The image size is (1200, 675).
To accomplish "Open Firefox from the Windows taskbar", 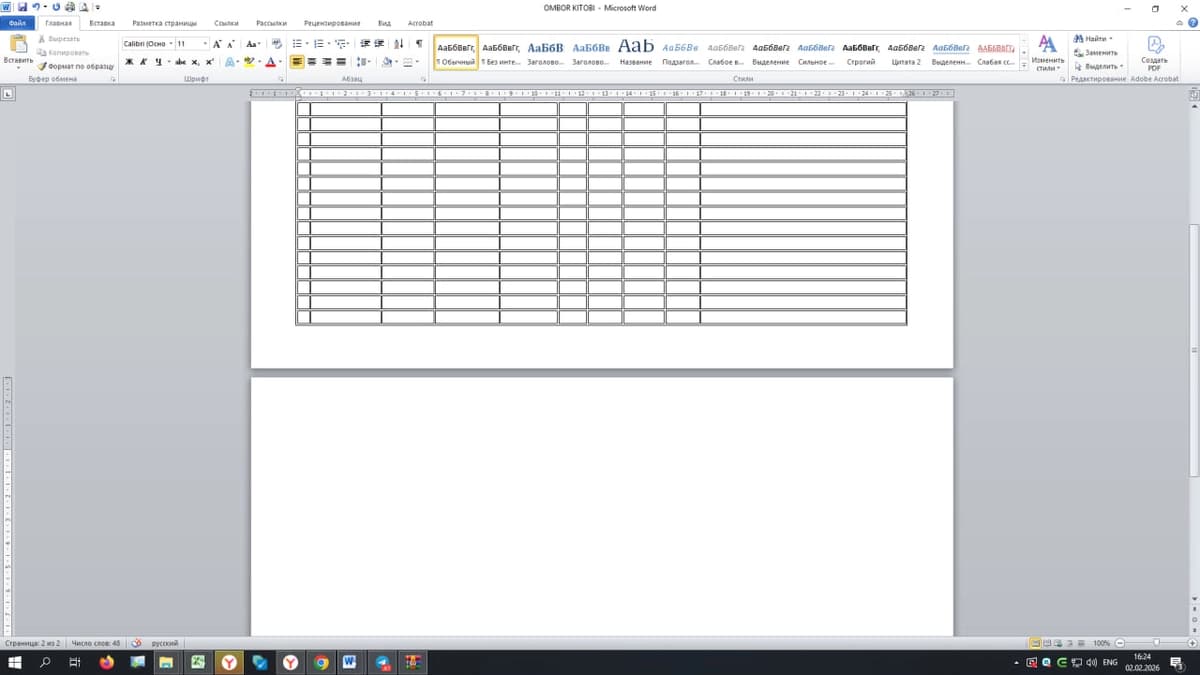I will (106, 662).
